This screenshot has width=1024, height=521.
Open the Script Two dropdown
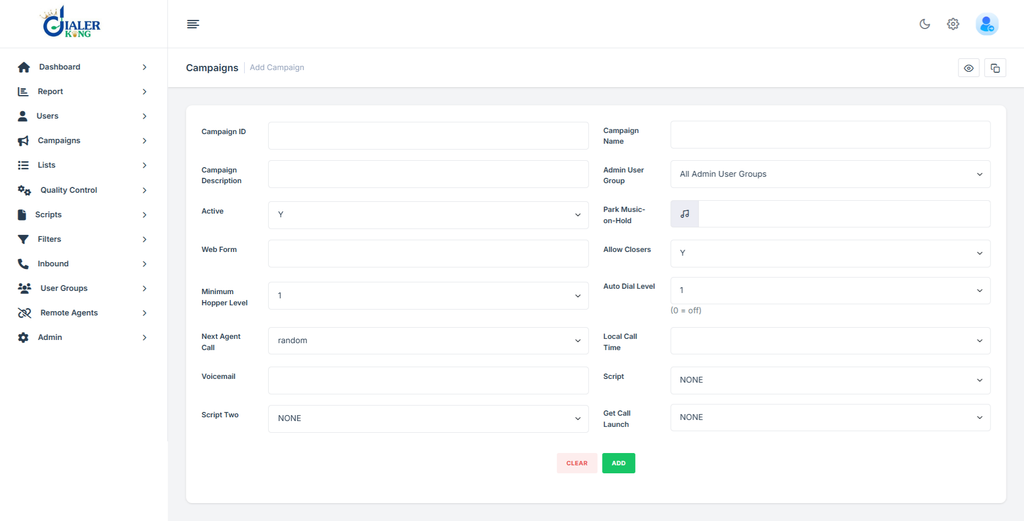point(428,418)
